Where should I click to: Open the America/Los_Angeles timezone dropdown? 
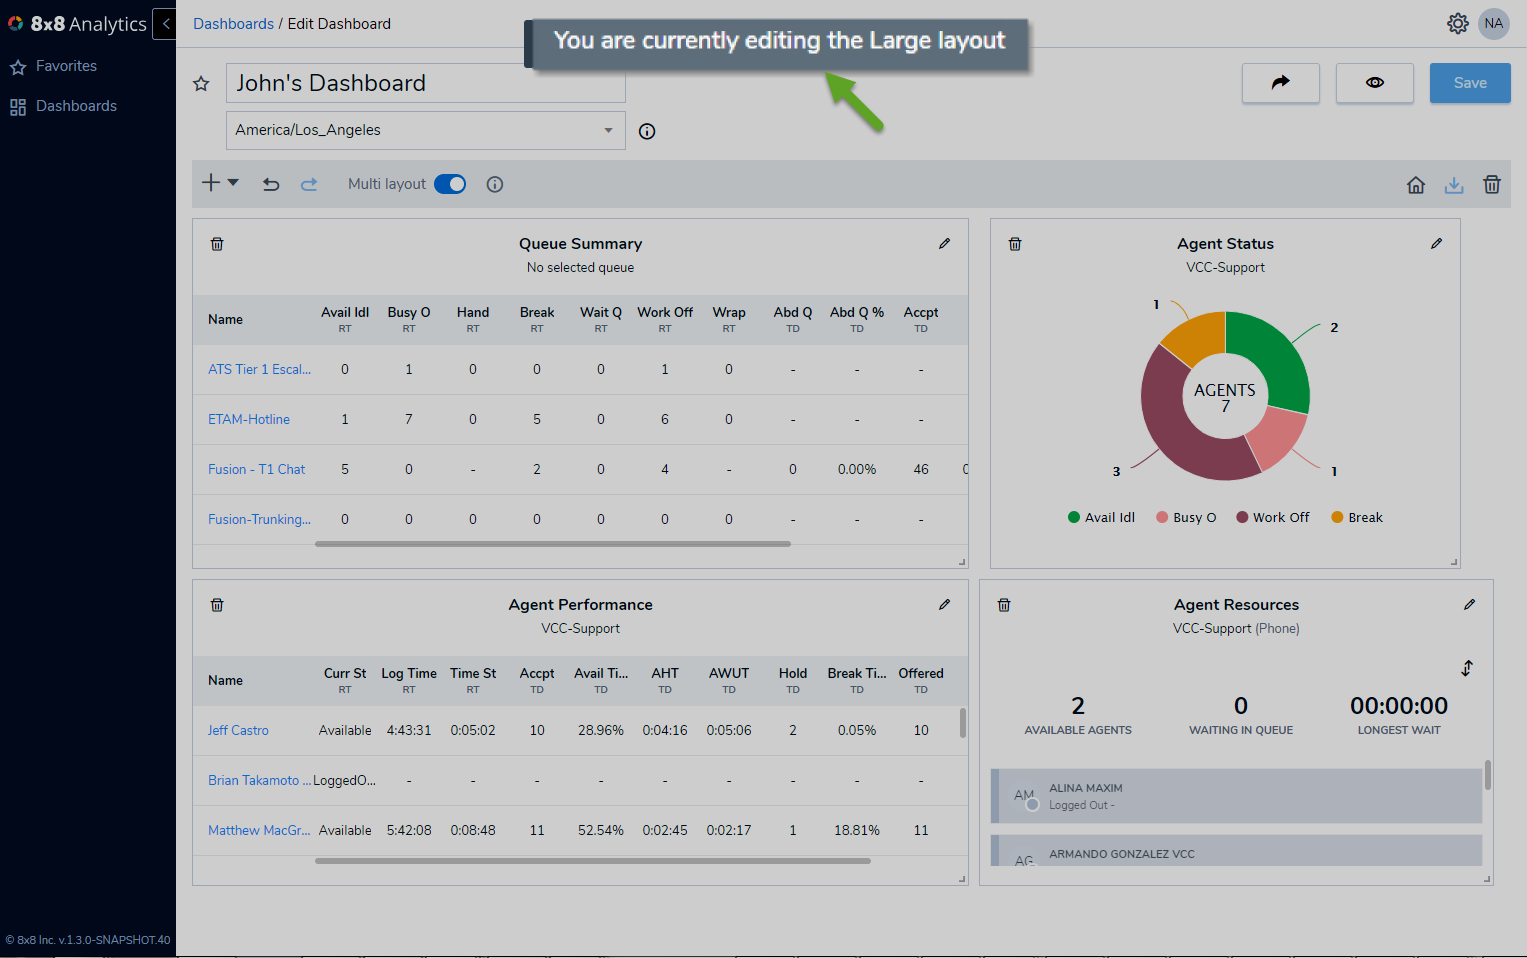426,130
